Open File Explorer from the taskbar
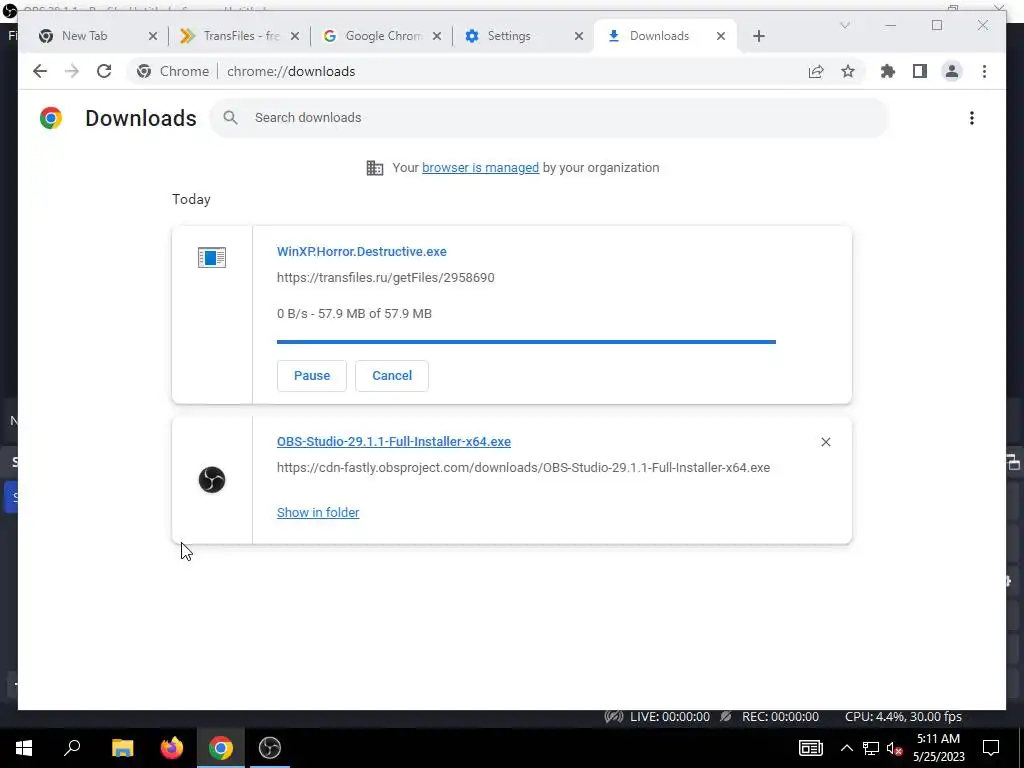 coord(122,748)
